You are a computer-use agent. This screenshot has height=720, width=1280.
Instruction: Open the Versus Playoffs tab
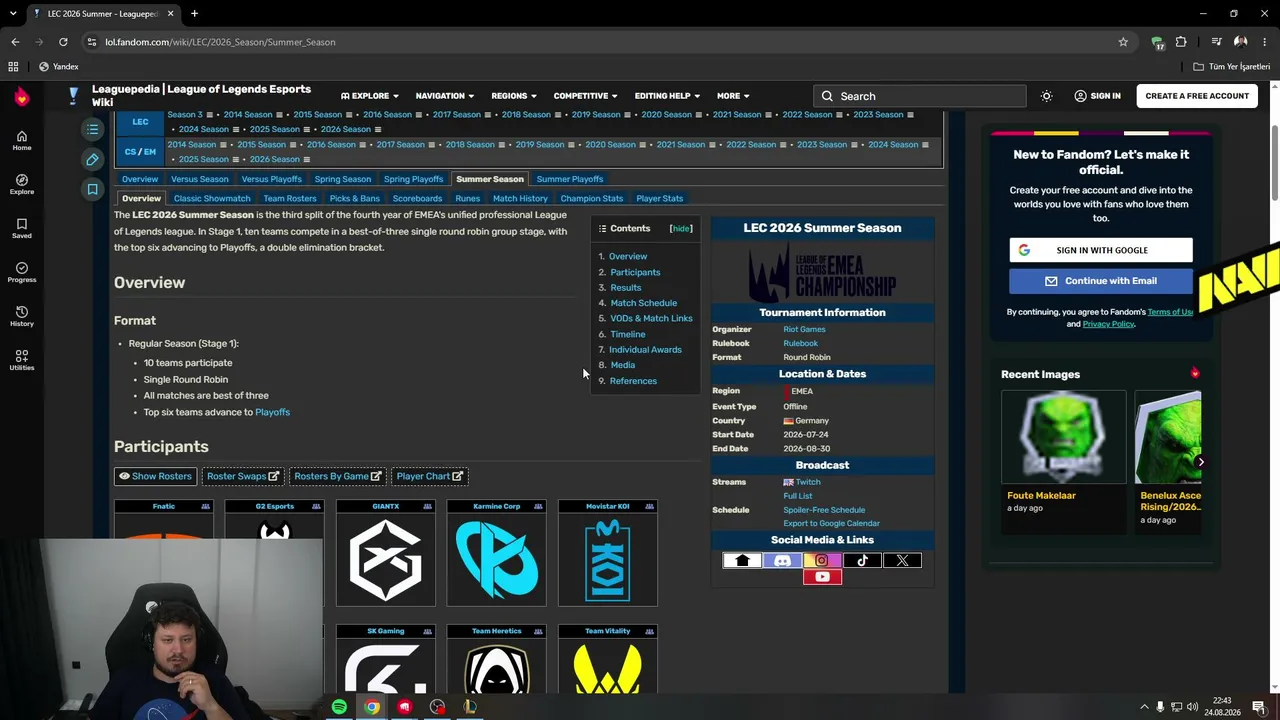point(271,179)
